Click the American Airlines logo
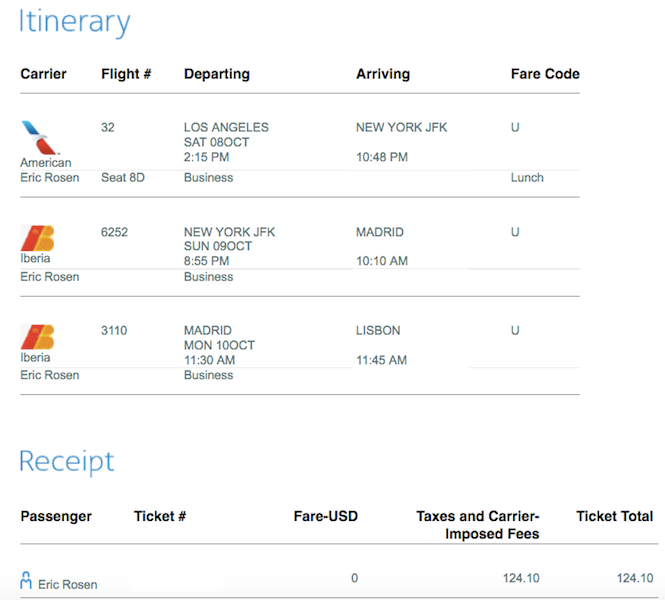This screenshot has height=600, width=665. (x=36, y=137)
